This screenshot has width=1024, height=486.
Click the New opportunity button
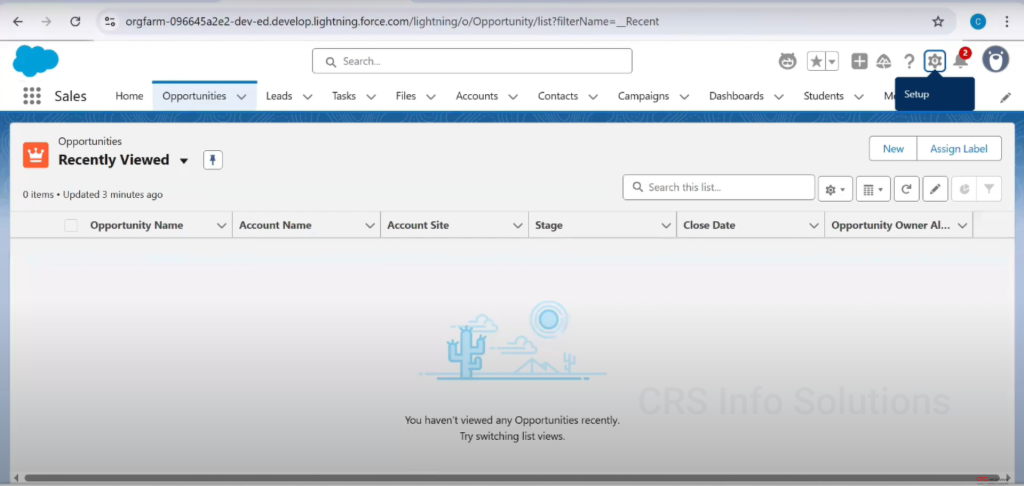coord(892,149)
